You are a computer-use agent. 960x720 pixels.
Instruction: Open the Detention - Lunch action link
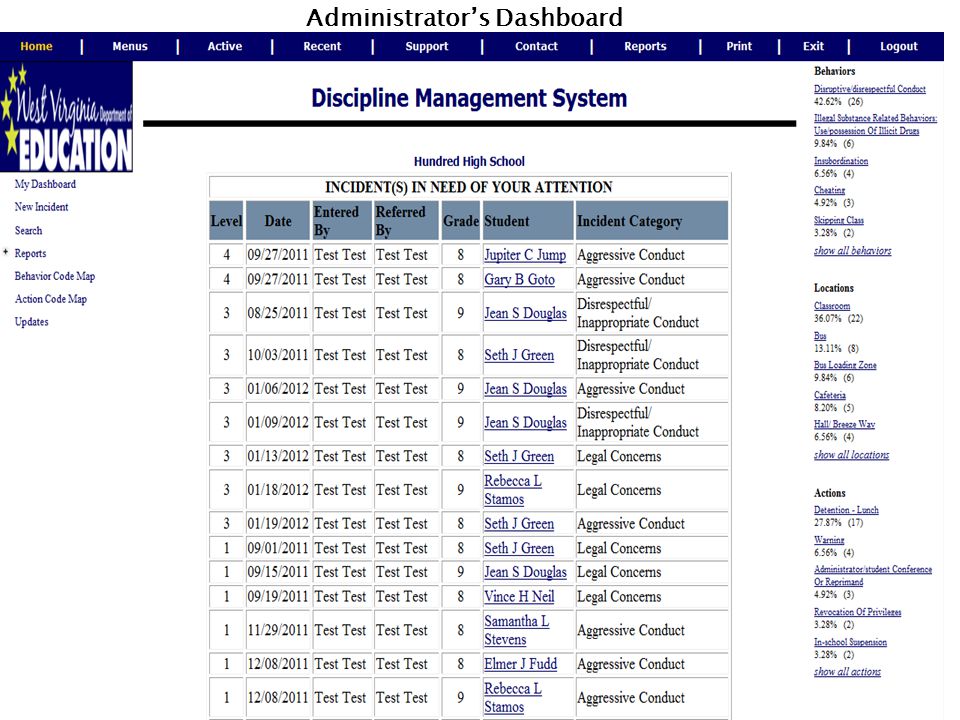click(x=846, y=510)
